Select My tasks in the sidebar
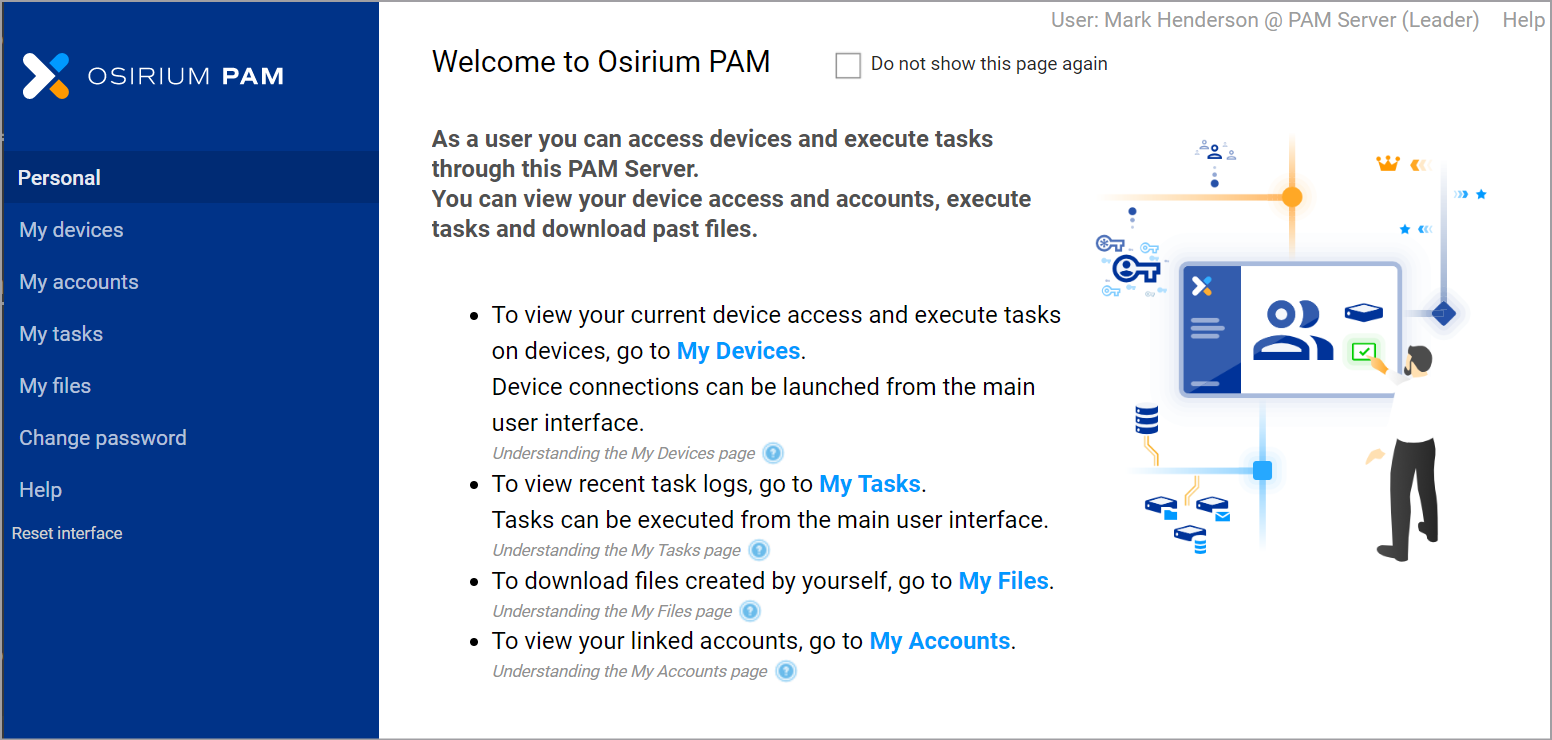 point(61,333)
